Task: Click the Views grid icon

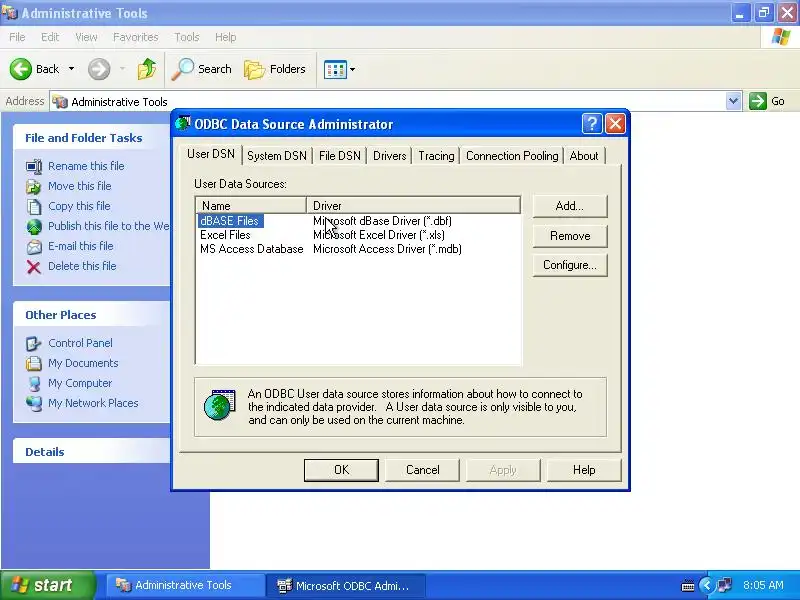Action: [335, 69]
